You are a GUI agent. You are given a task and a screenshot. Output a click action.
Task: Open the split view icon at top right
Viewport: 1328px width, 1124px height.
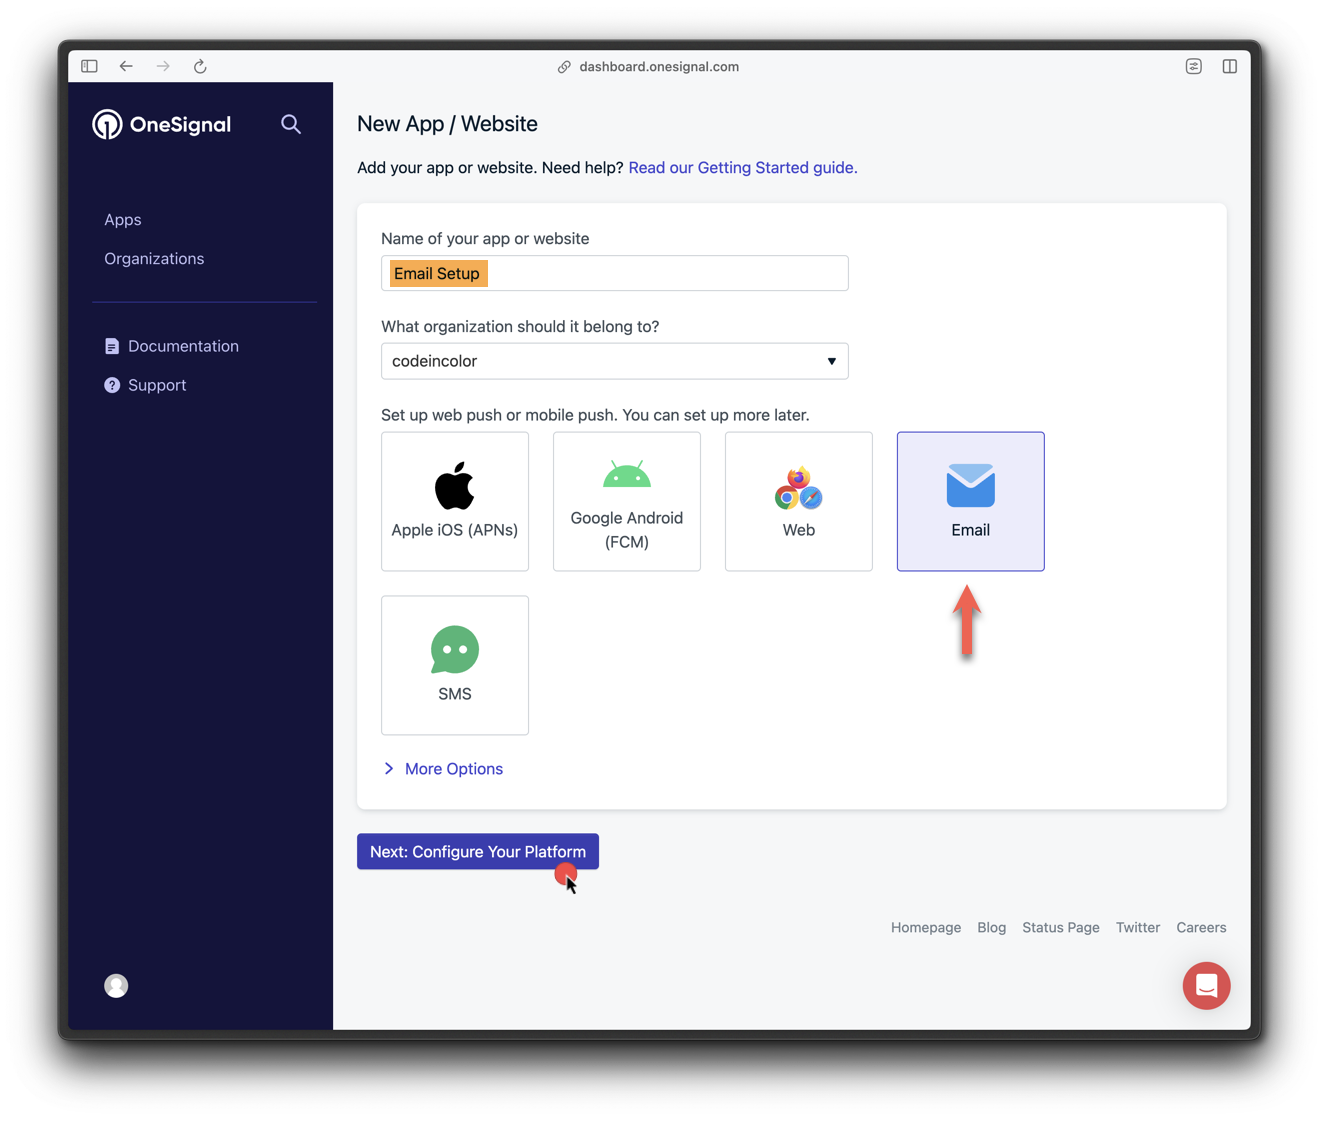coord(1230,66)
